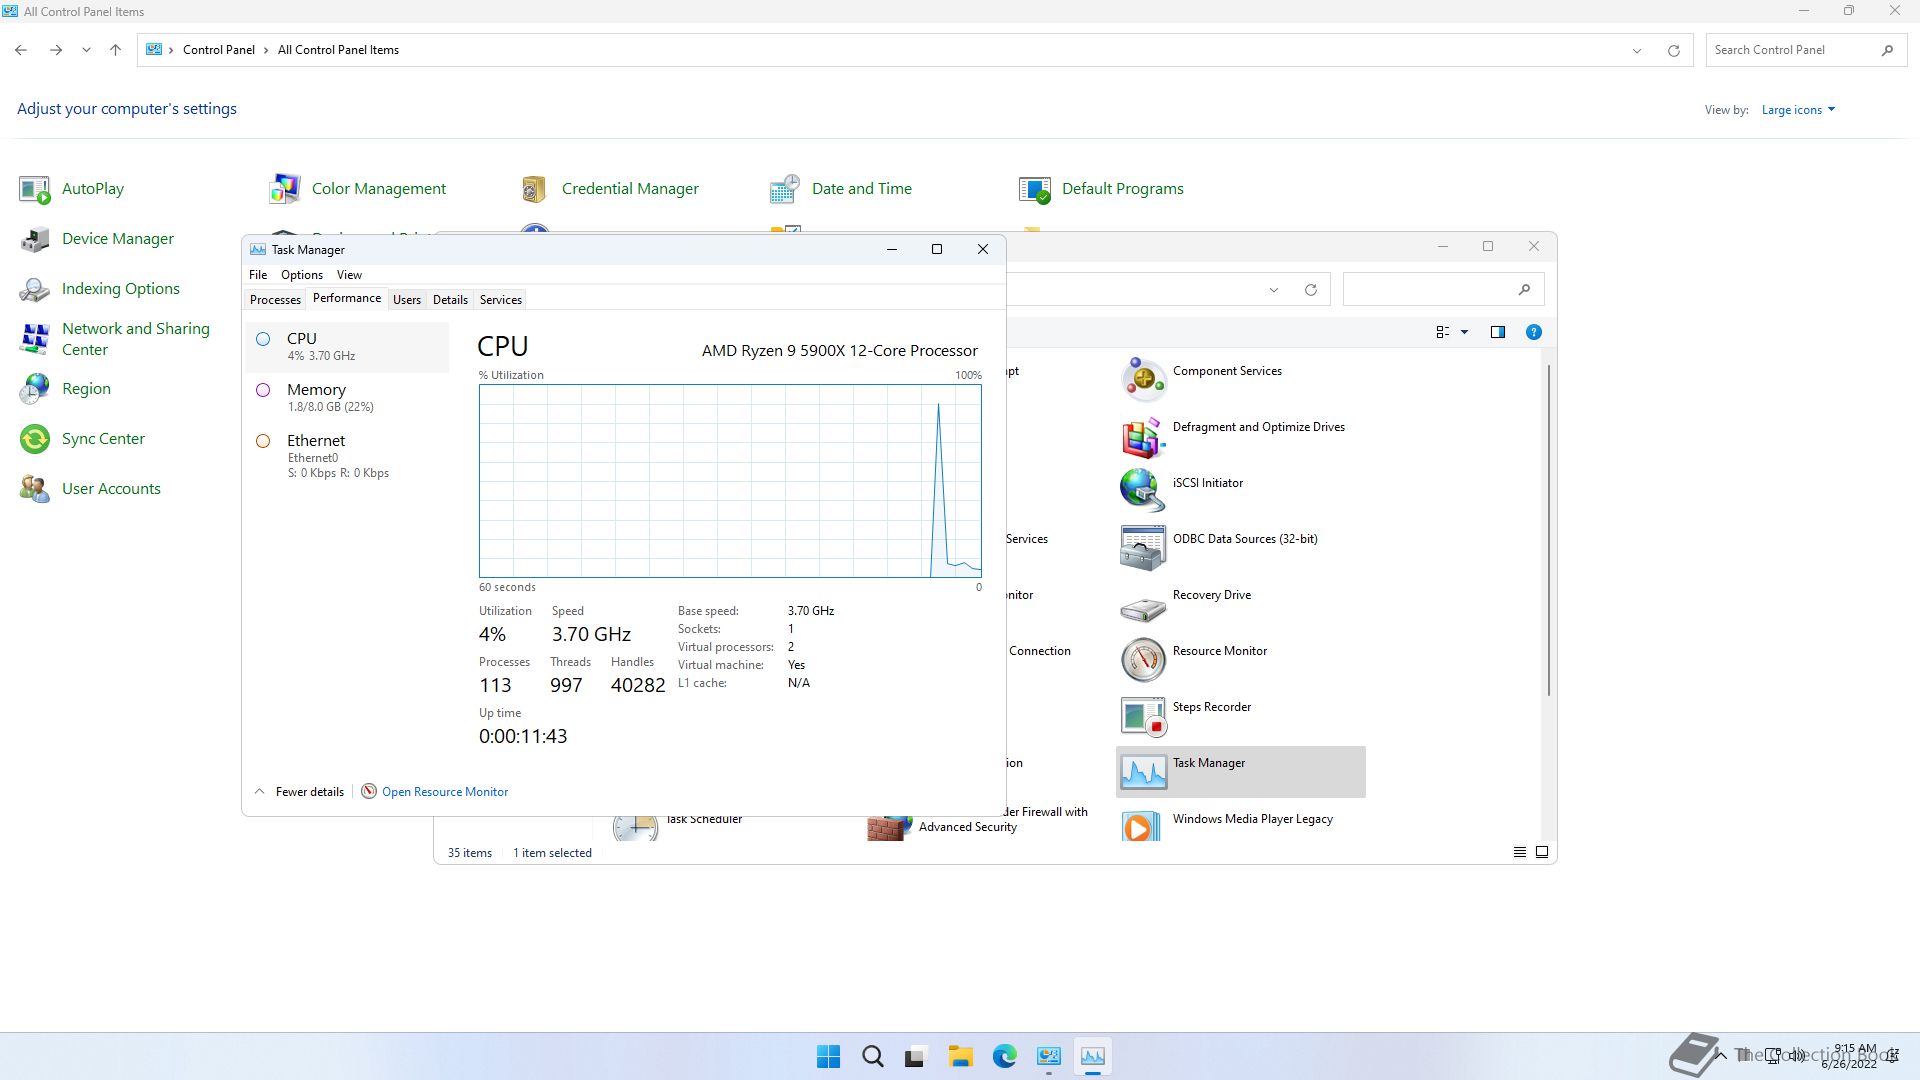The height and width of the screenshot is (1080, 1920).
Task: Click All Control Panel Items breadcrumb
Action: [338, 50]
